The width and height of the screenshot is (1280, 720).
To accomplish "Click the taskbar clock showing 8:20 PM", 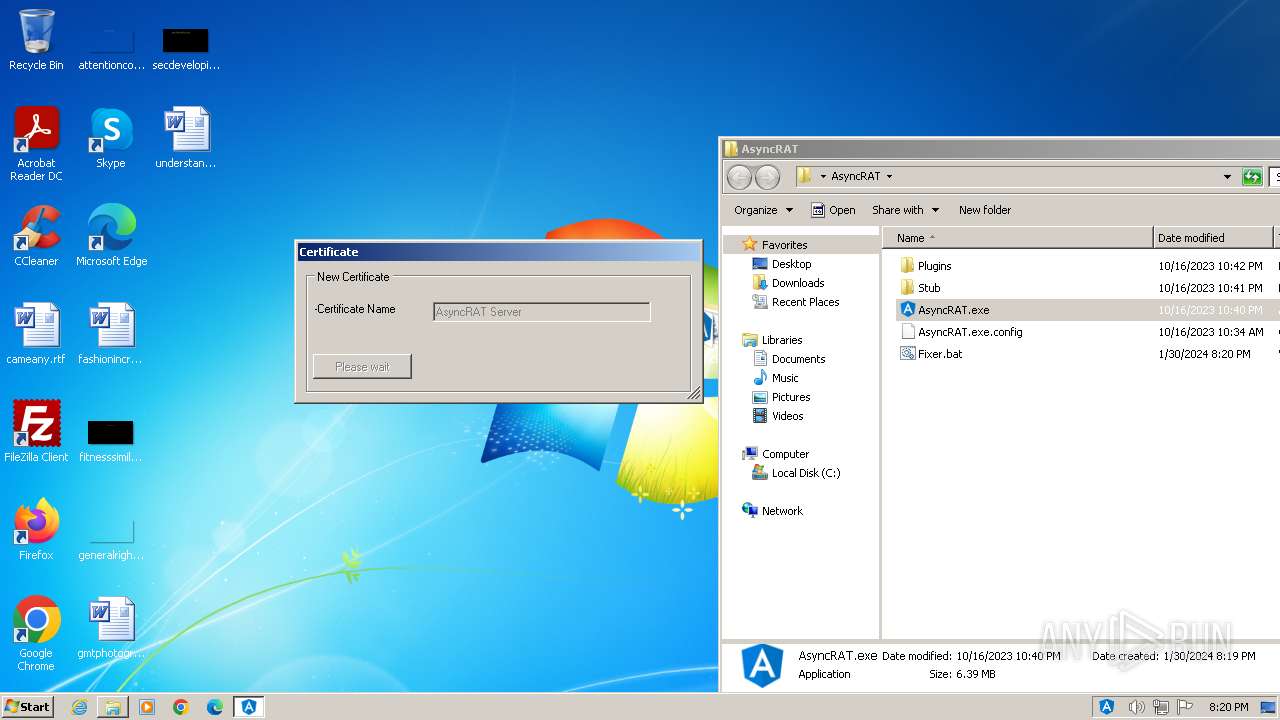I will [1228, 707].
